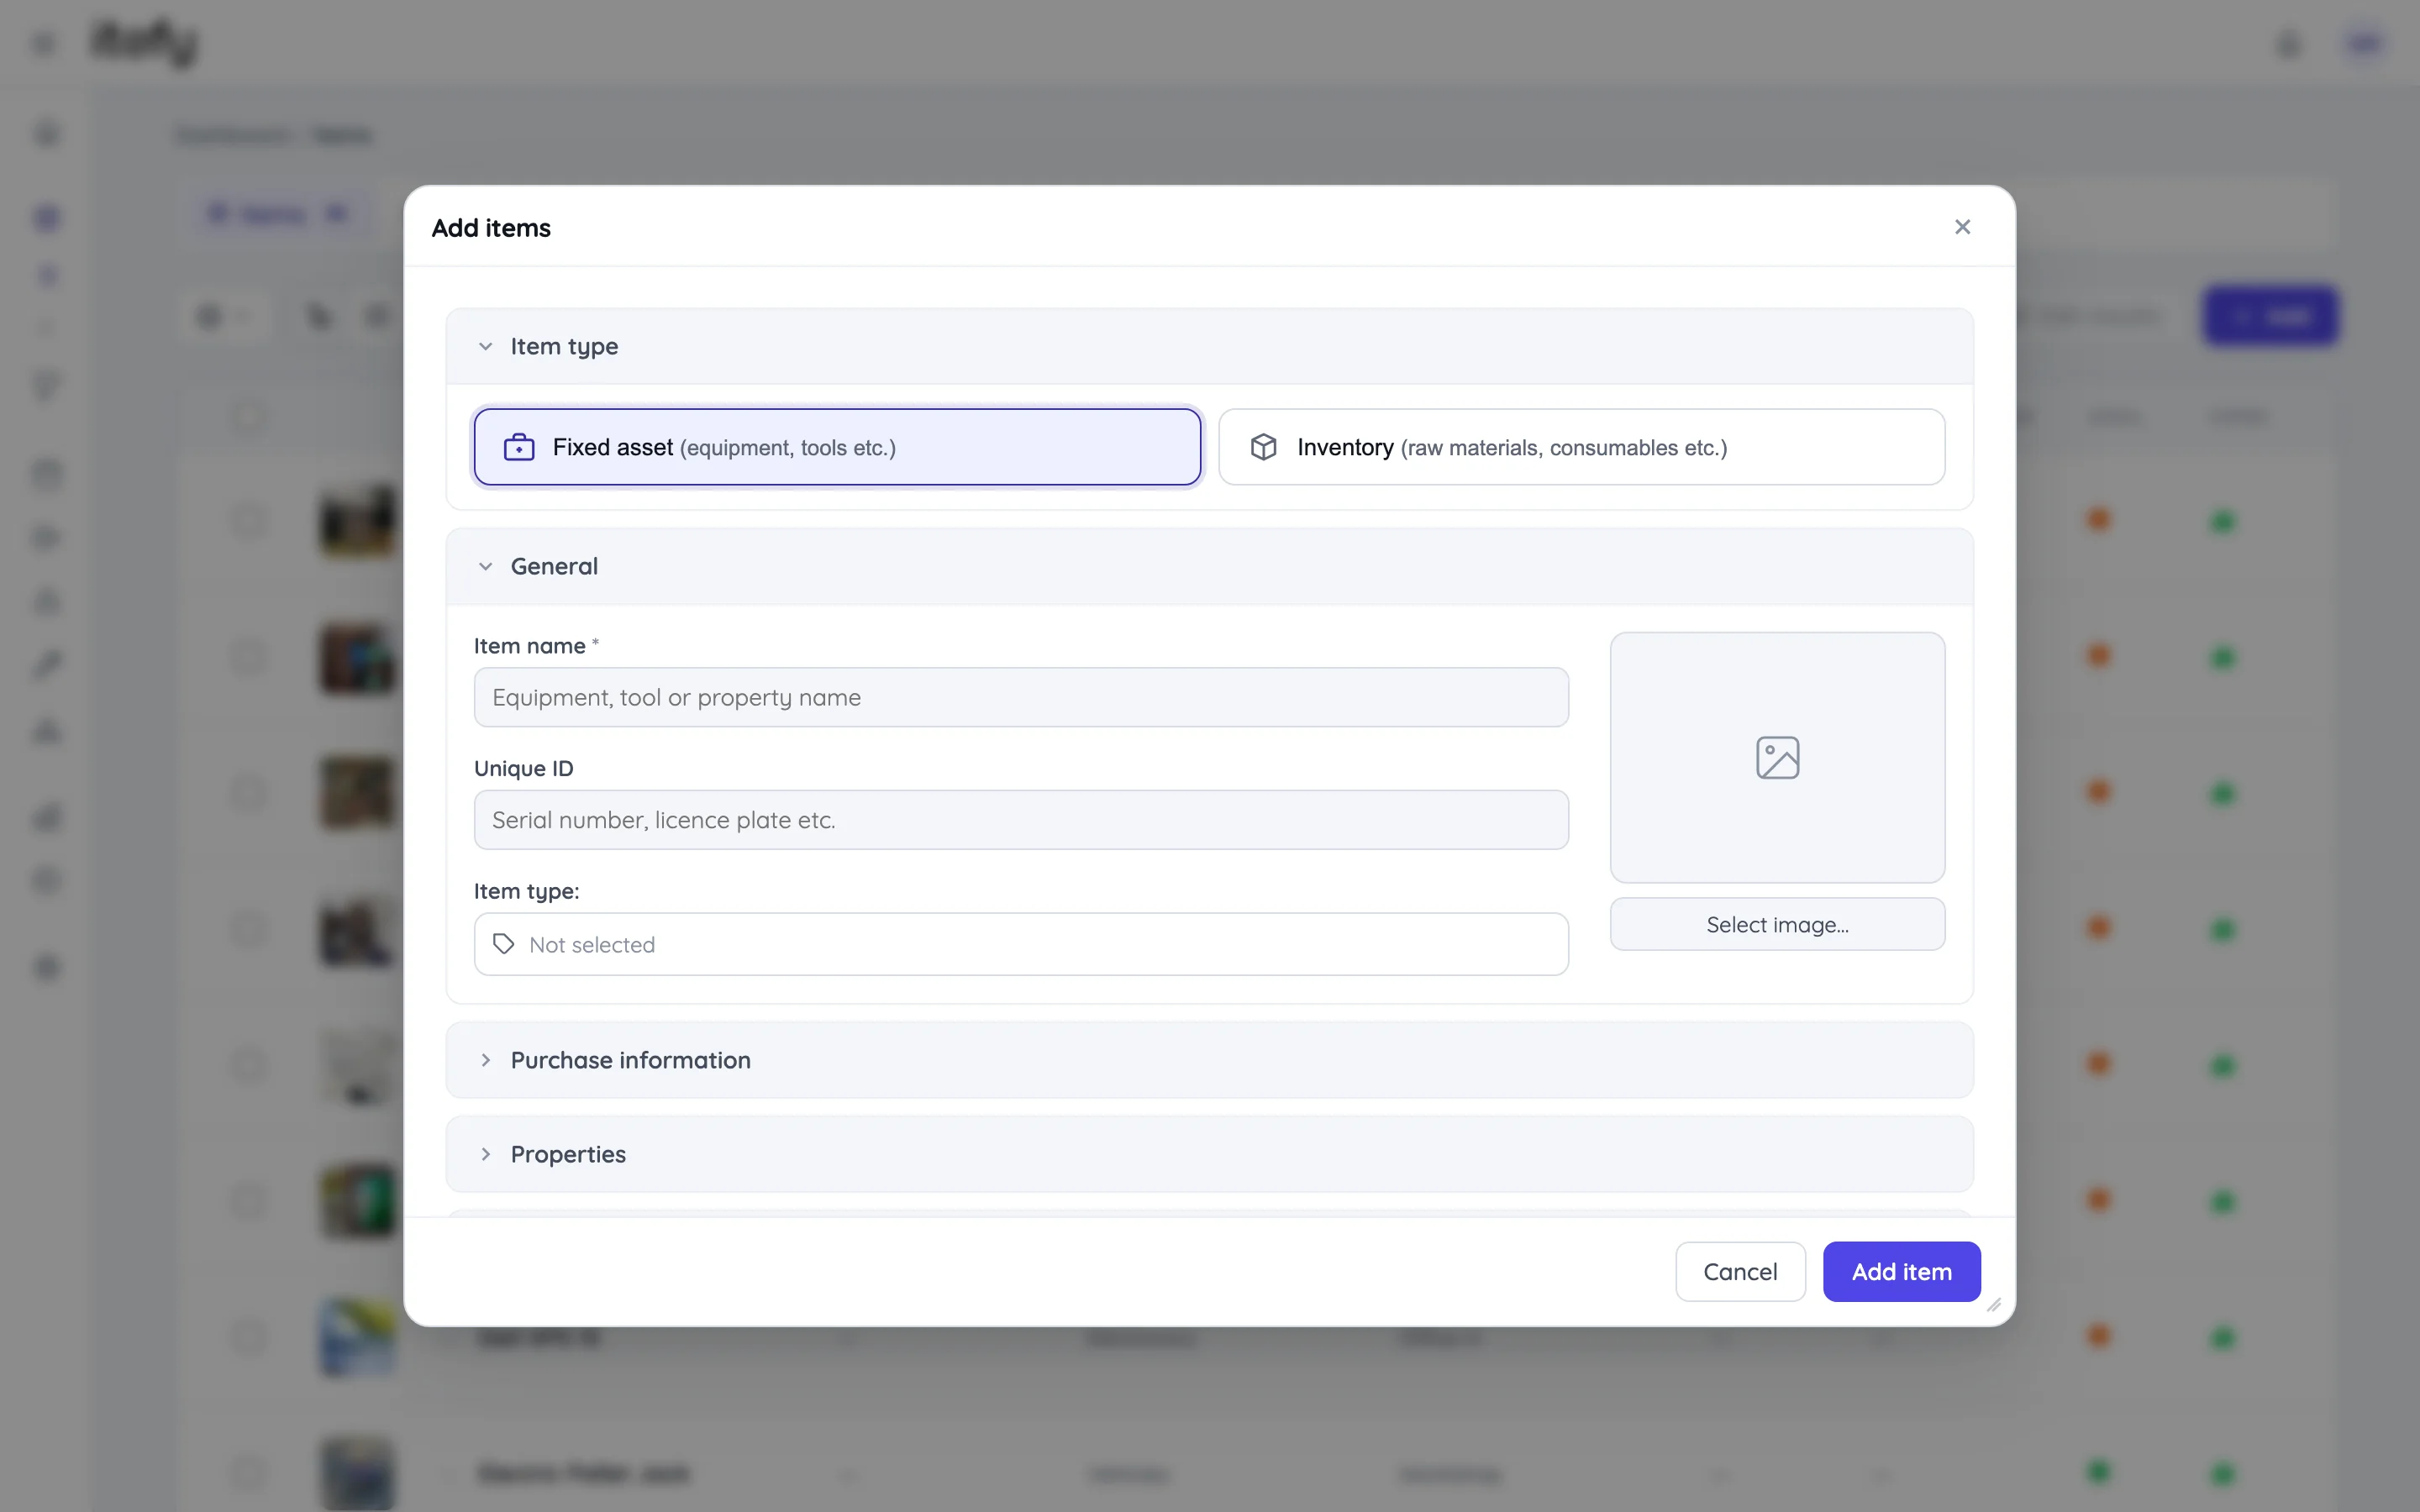
Task: Collapse the General section chevron
Action: coord(485,566)
